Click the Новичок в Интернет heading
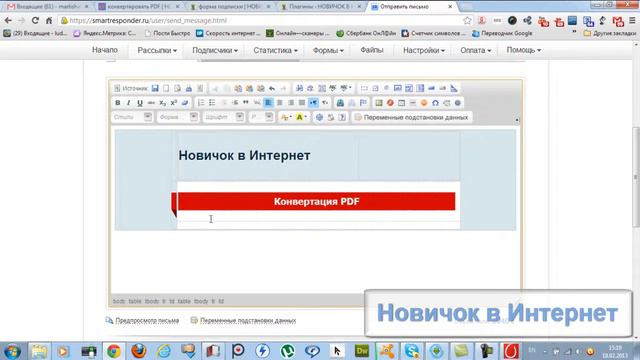The height and width of the screenshot is (360, 640). click(x=244, y=156)
